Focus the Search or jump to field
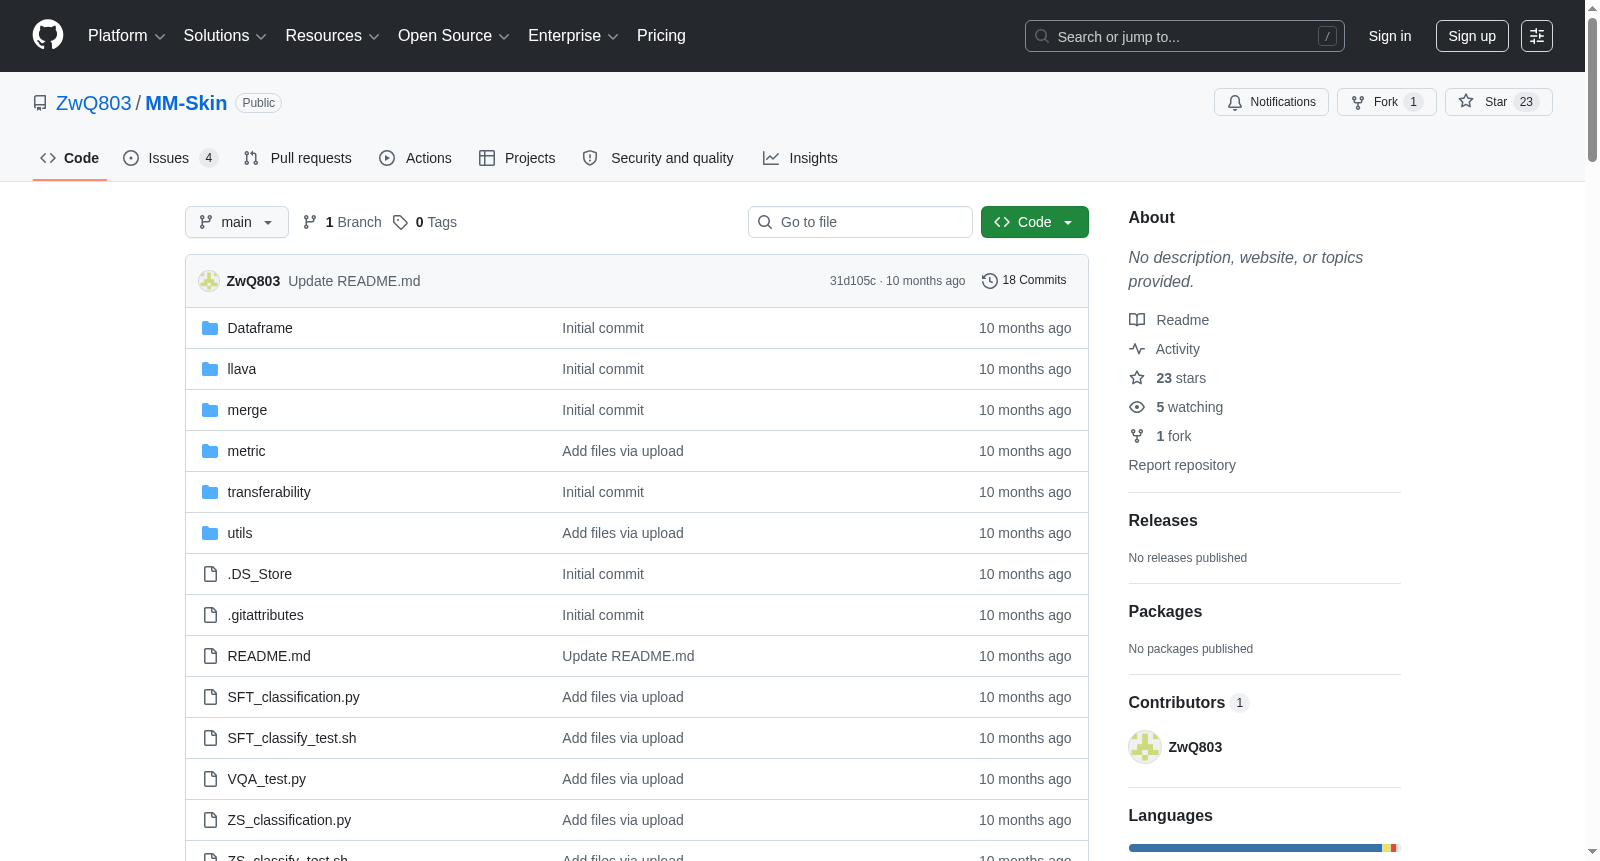The image size is (1600, 861). (1185, 36)
